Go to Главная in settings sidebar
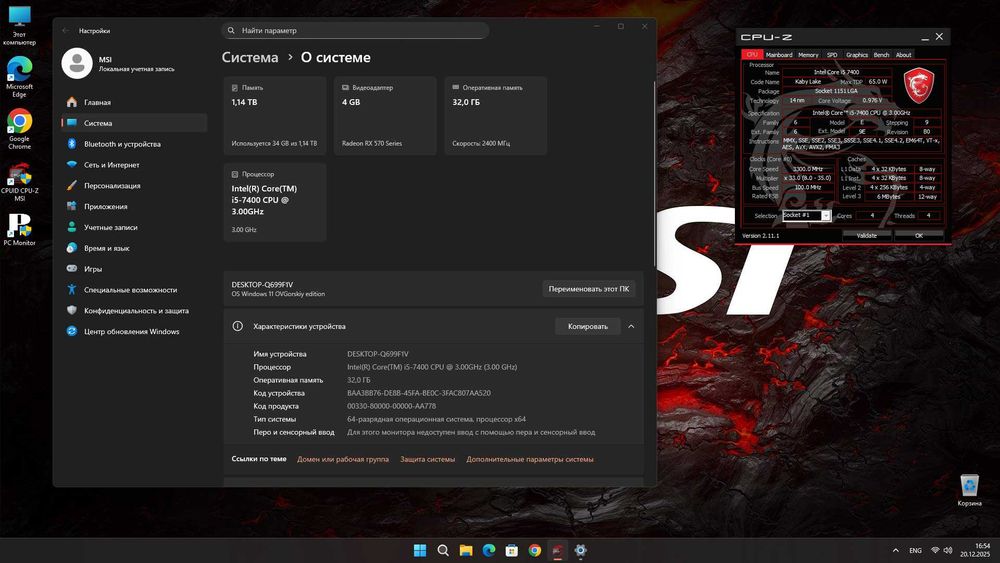Screen dimensions: 1000x563 [134, 102]
